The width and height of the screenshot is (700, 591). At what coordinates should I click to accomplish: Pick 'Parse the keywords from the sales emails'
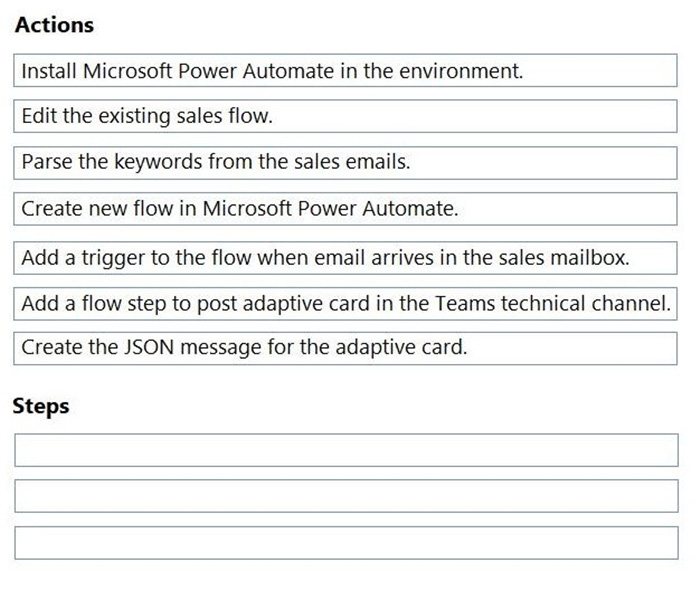click(346, 162)
